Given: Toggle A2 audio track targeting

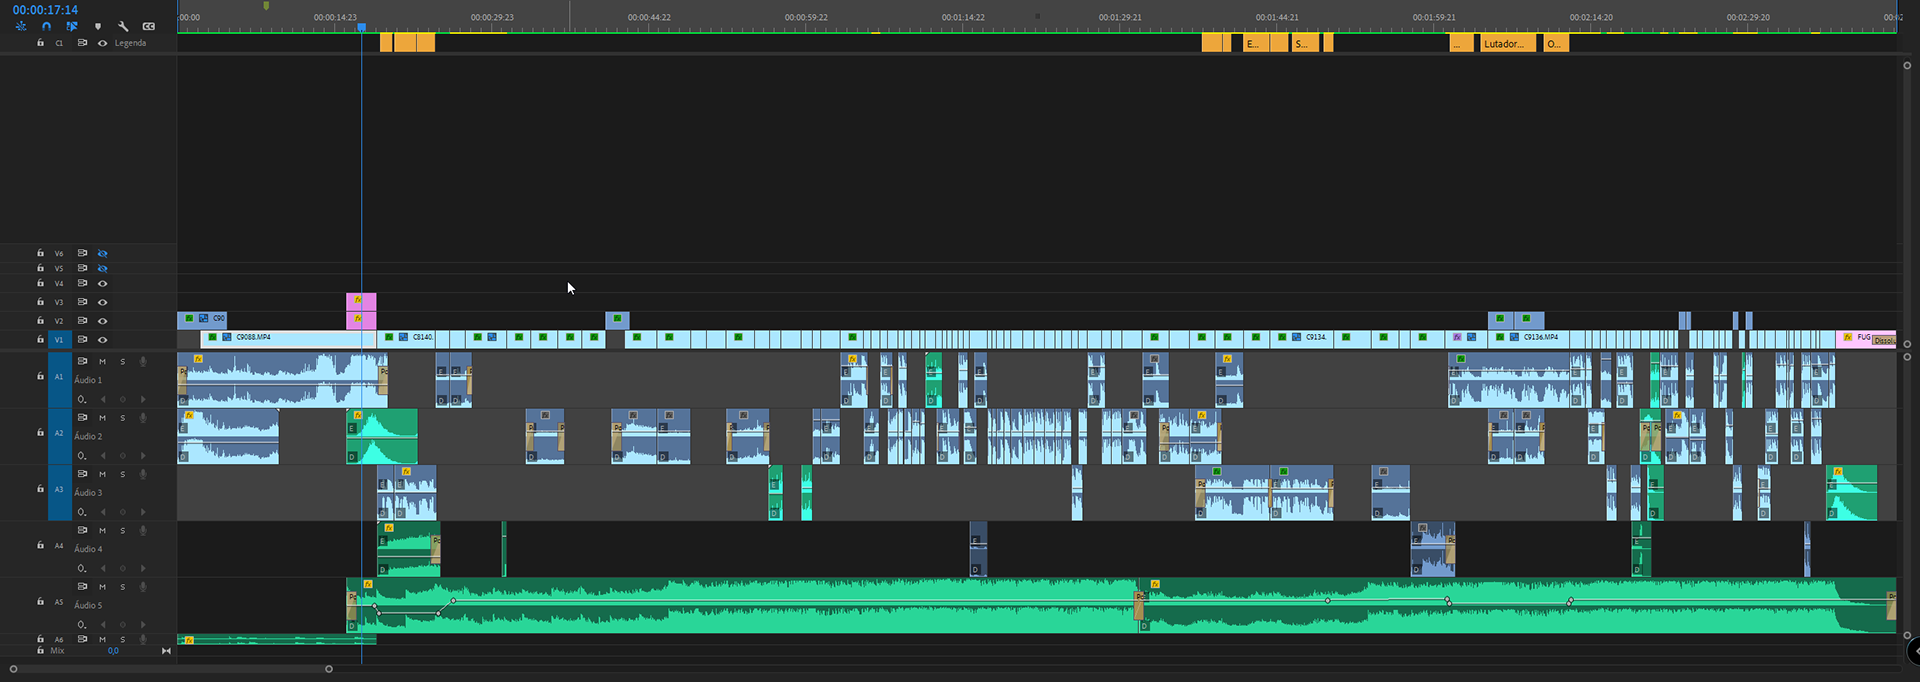Looking at the screenshot, I should click(x=59, y=434).
